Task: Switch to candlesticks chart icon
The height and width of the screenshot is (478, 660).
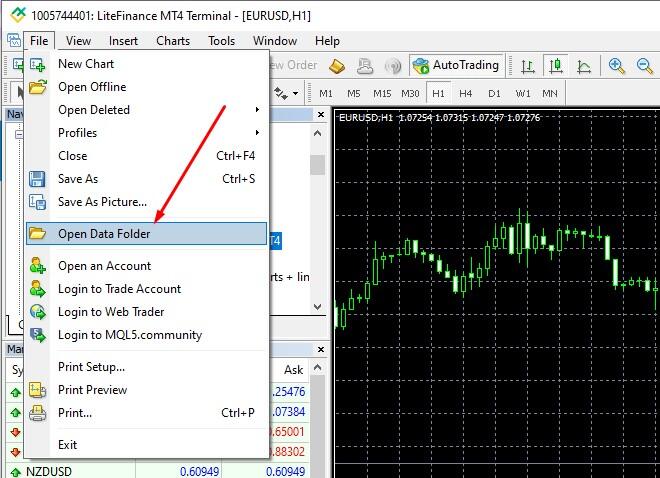Action: (556, 66)
